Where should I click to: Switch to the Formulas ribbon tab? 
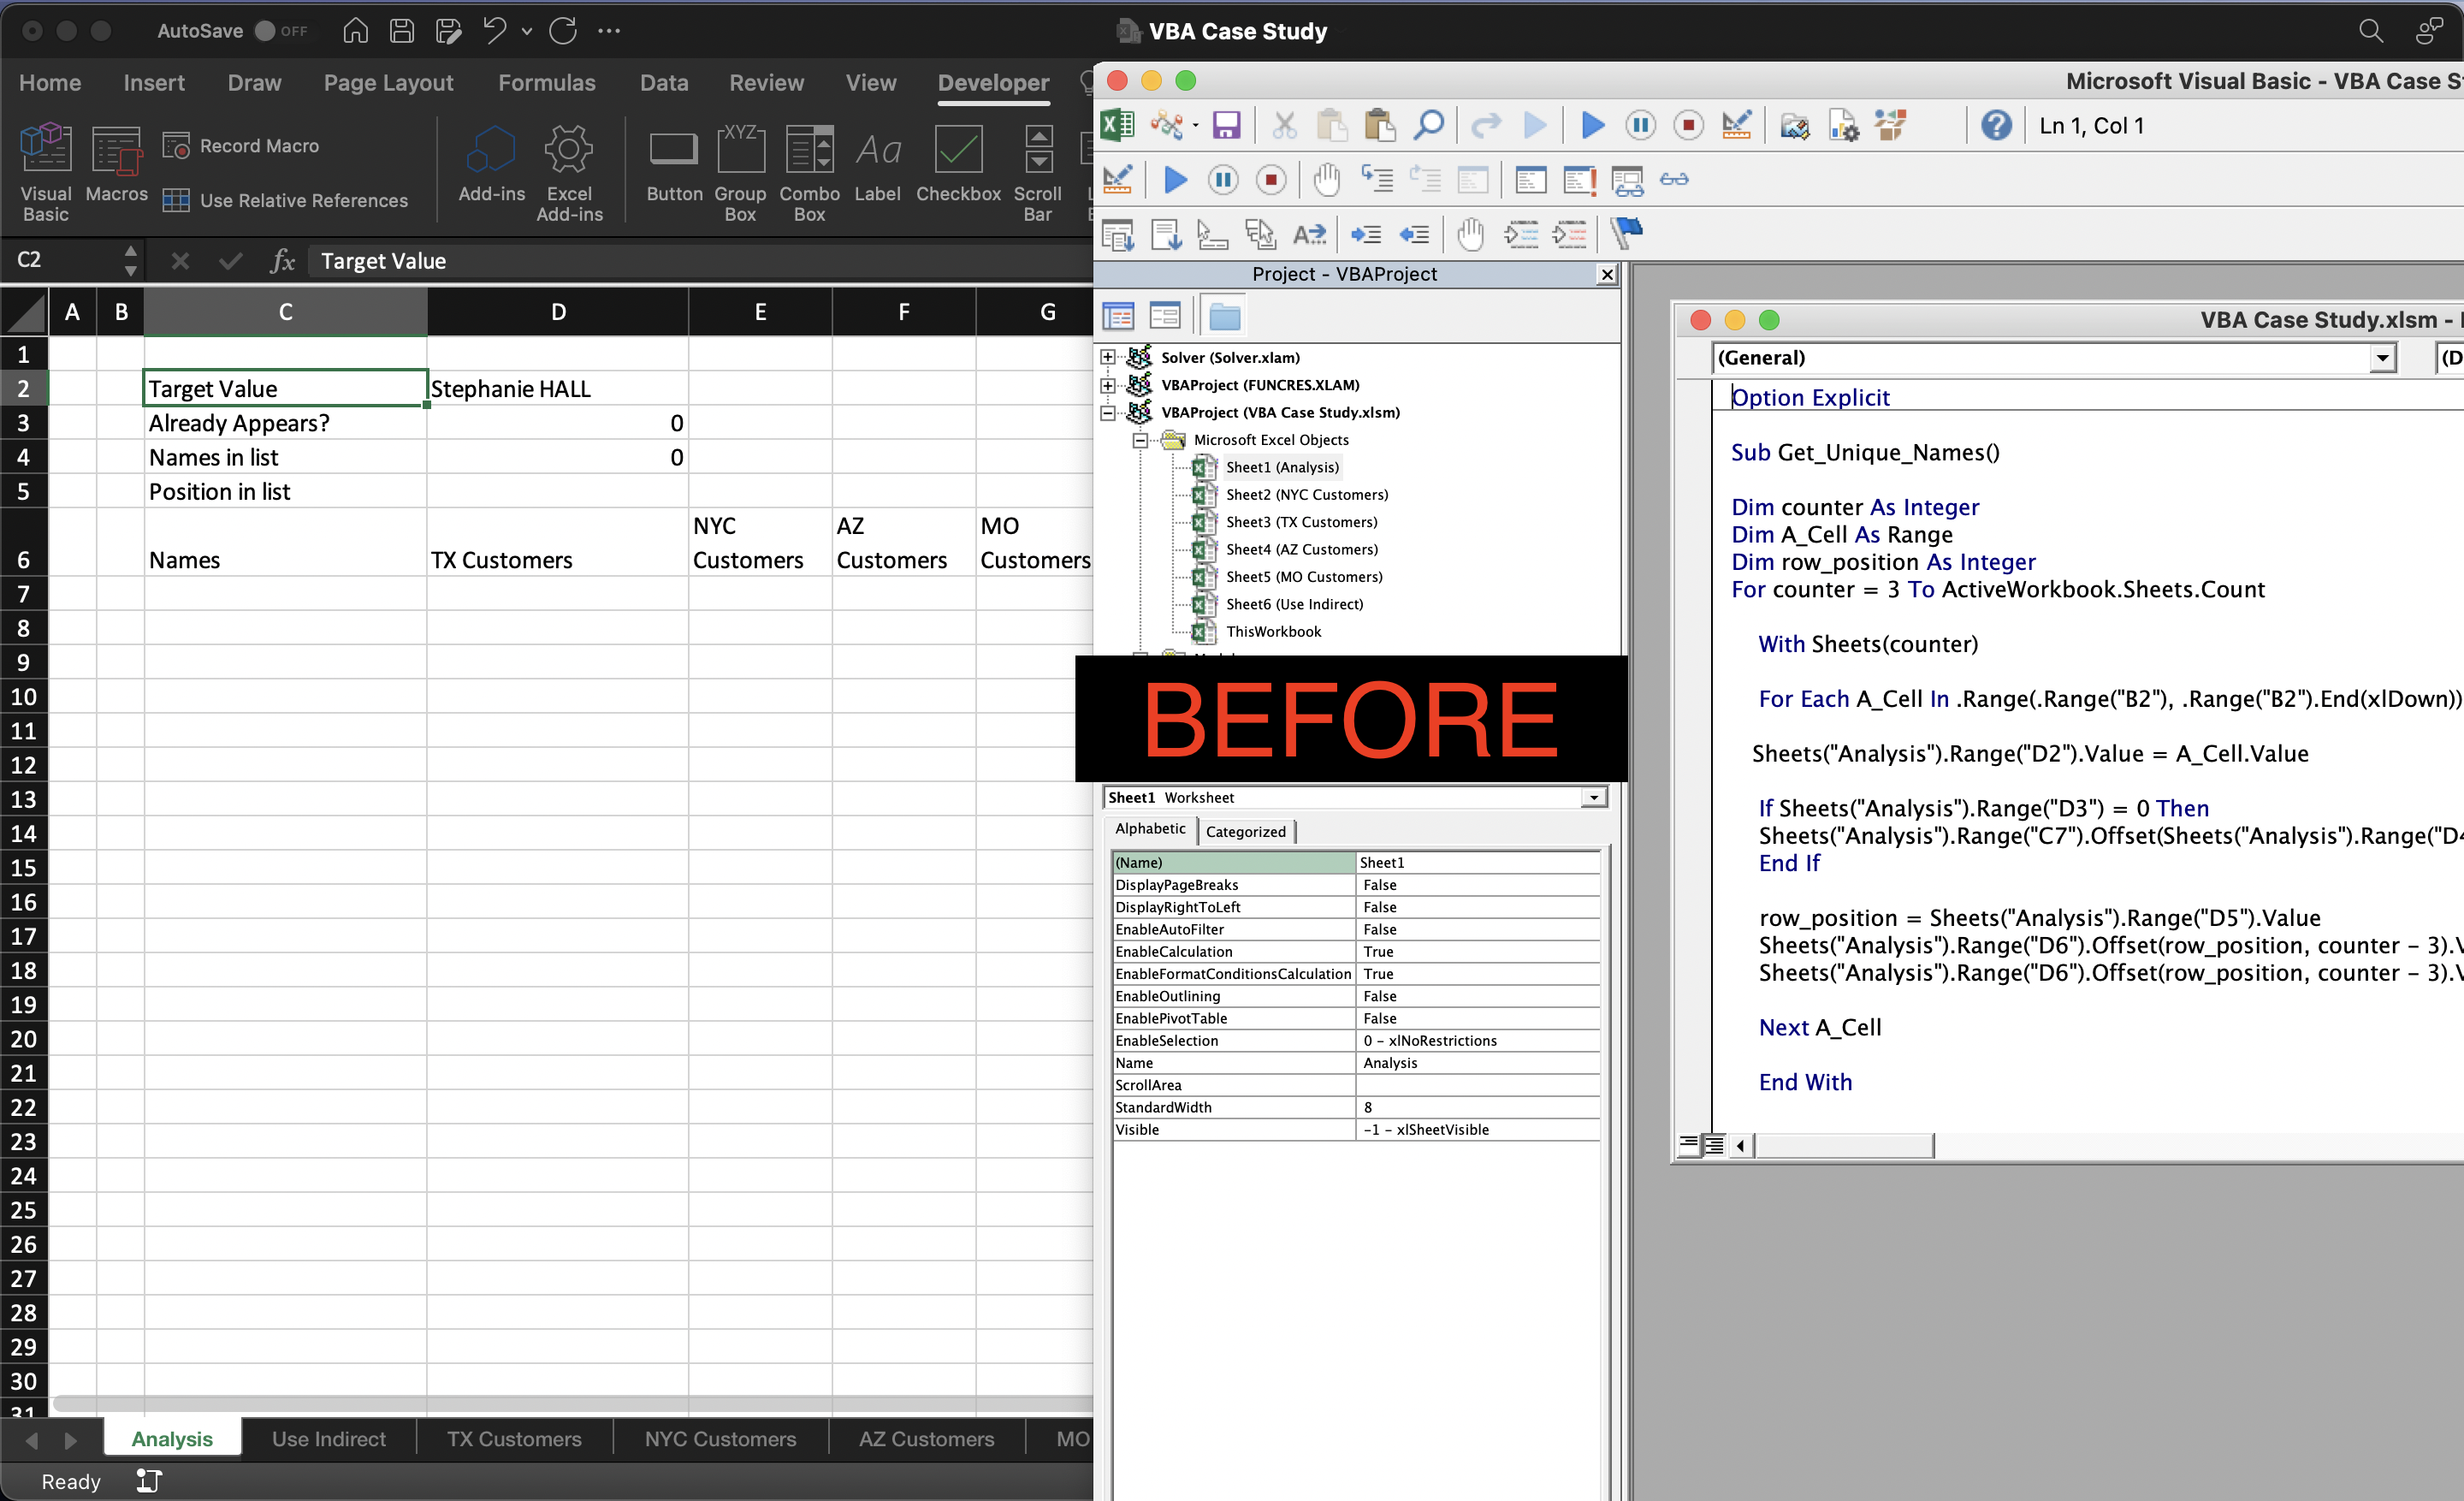point(546,83)
